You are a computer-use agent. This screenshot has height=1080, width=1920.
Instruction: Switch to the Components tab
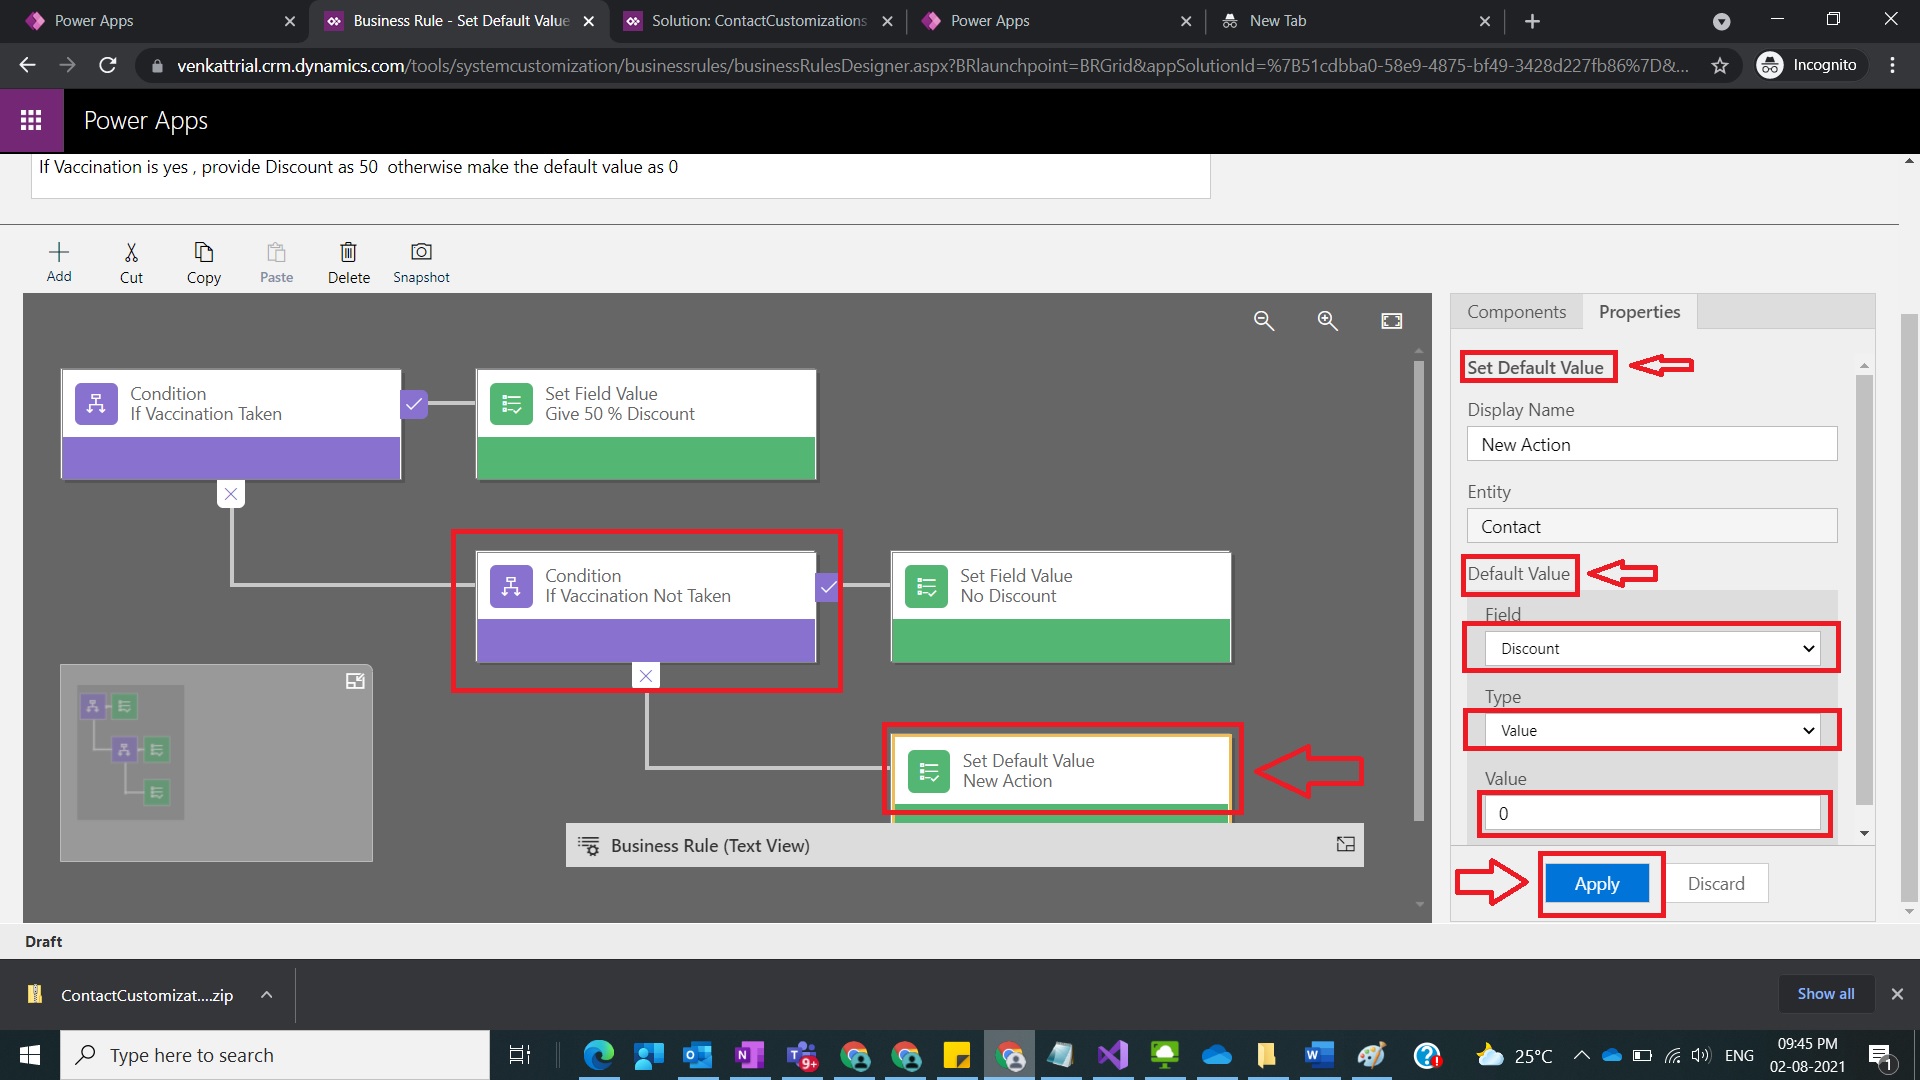(x=1516, y=312)
